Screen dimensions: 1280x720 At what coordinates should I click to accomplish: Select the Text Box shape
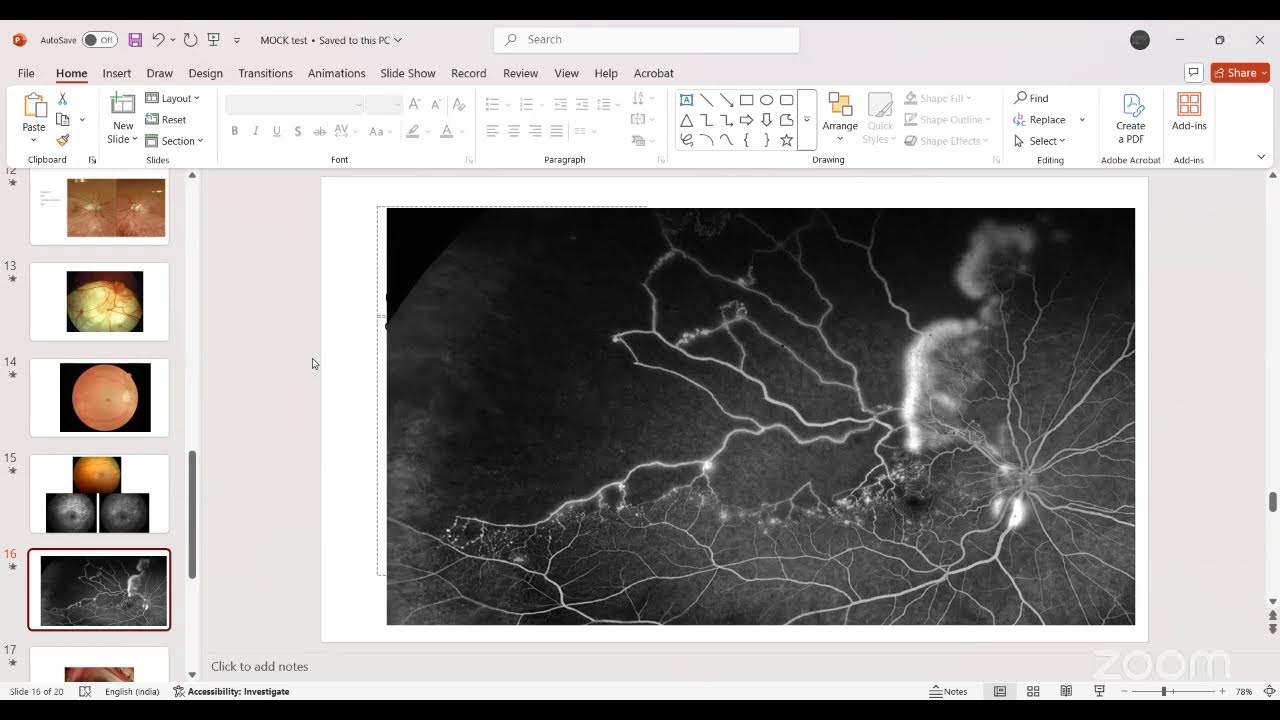(x=686, y=100)
